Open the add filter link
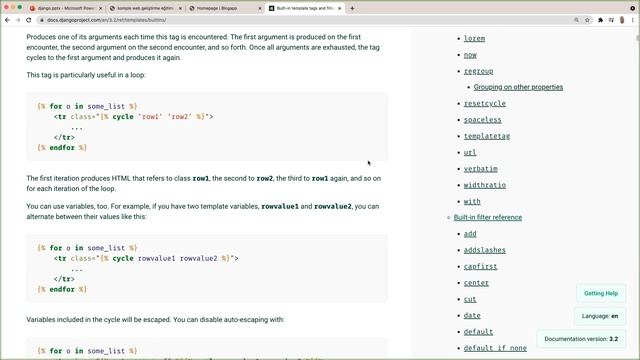This screenshot has width=640, height=360. (470, 234)
